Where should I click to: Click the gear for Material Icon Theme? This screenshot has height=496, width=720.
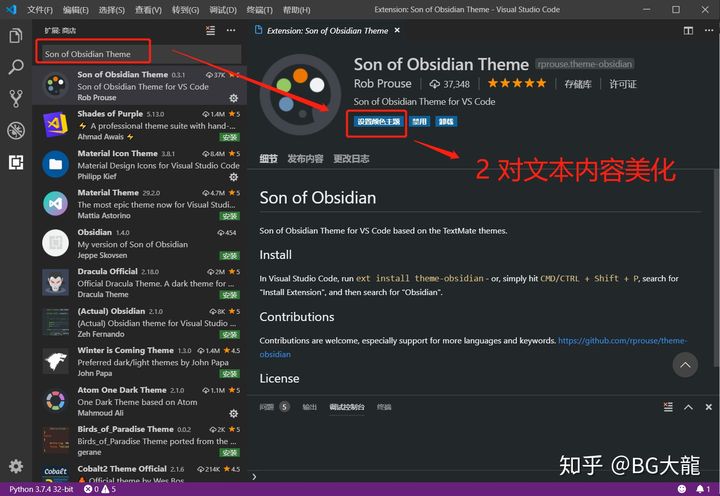coord(233,177)
